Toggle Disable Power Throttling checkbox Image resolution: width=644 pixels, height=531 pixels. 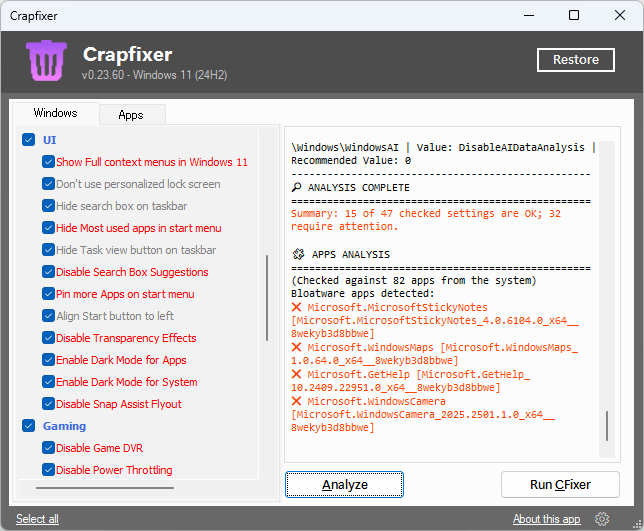[48, 470]
